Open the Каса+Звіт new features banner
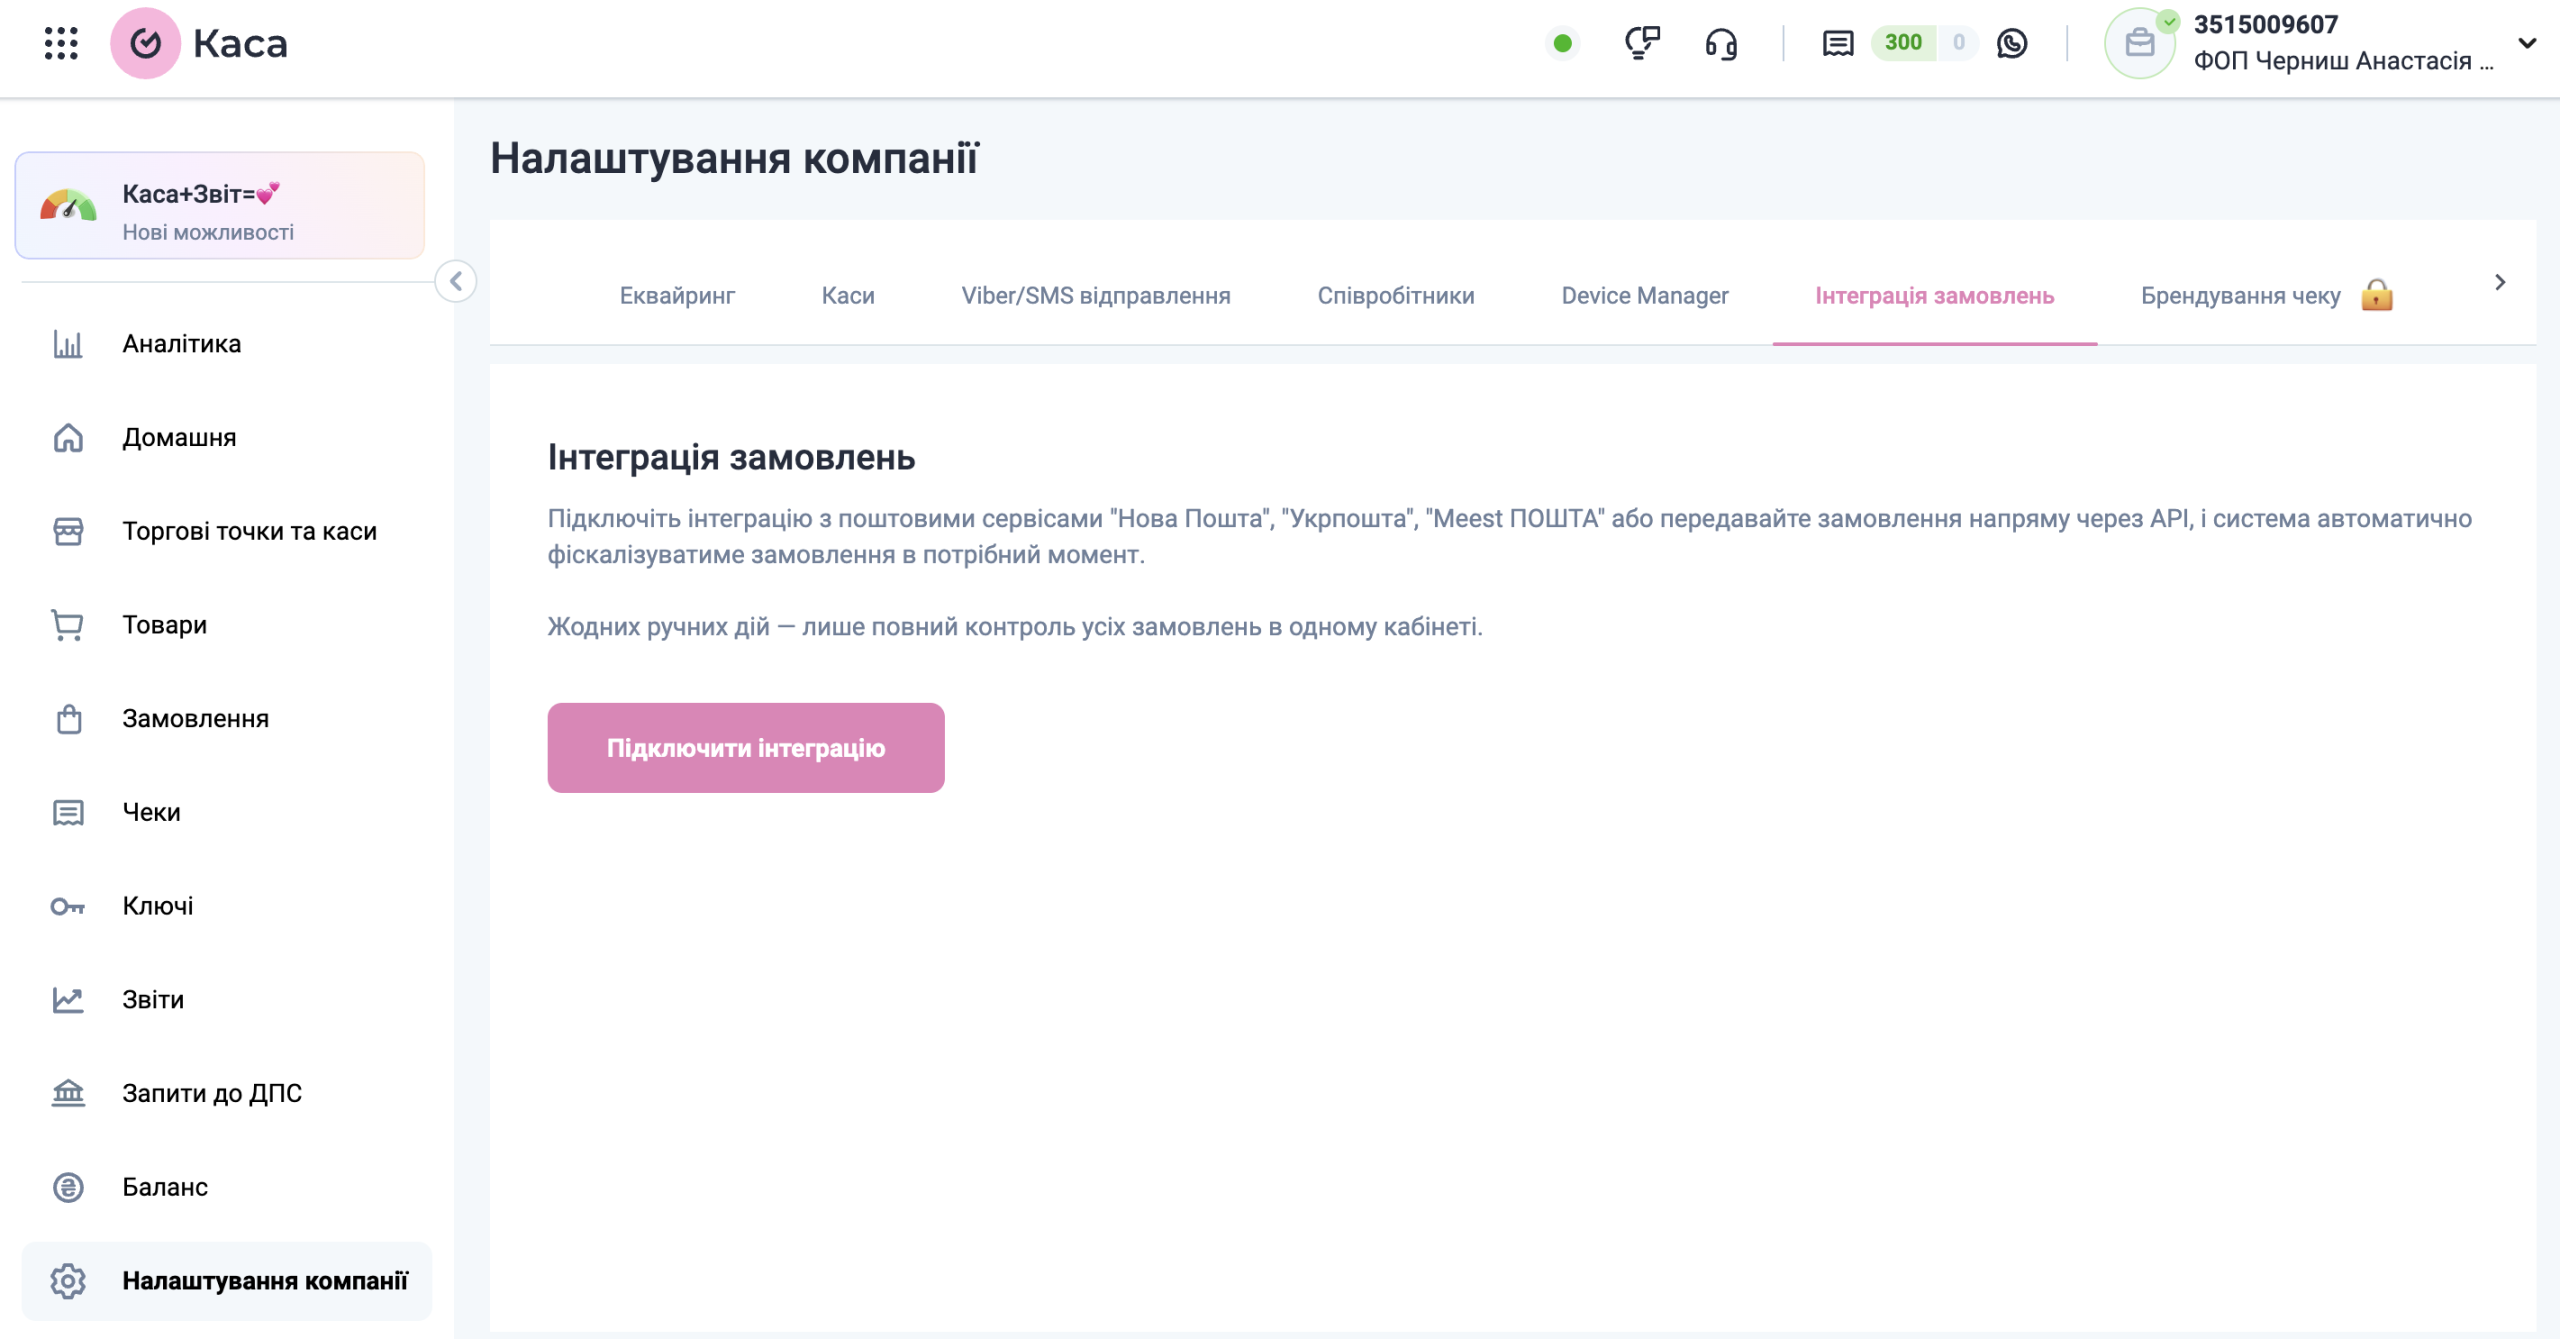 [x=220, y=207]
